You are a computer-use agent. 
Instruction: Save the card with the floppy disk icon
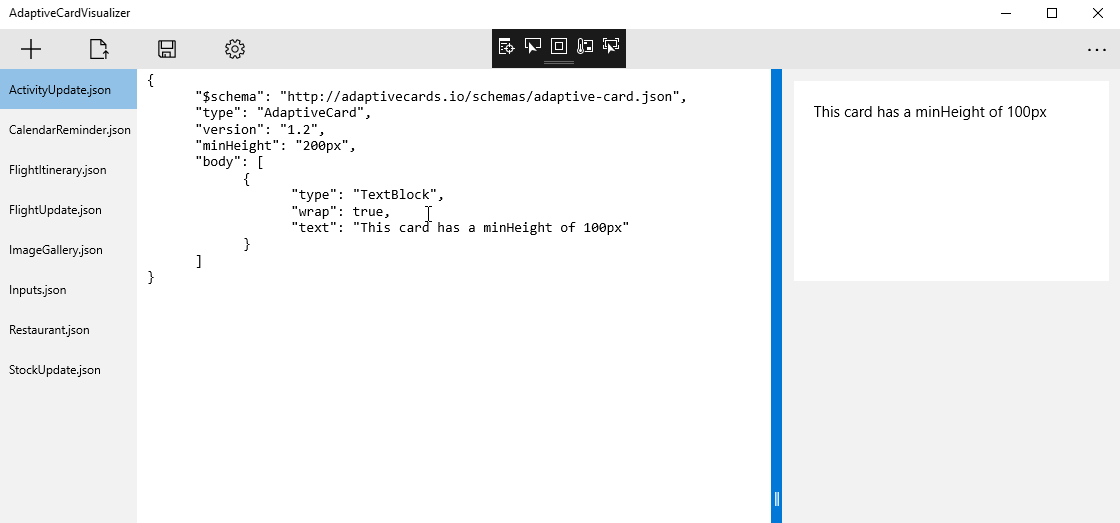coord(166,49)
